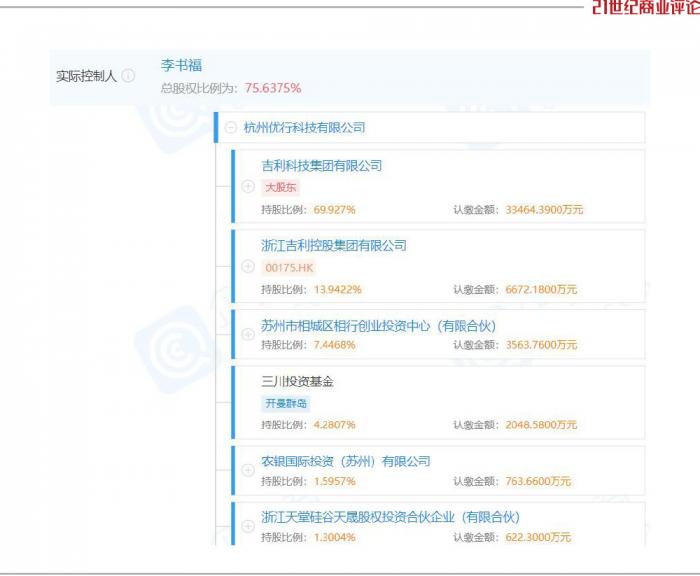This screenshot has height=576, width=700.
Task: Select the 1.3004% shareholding value
Action: point(334,537)
